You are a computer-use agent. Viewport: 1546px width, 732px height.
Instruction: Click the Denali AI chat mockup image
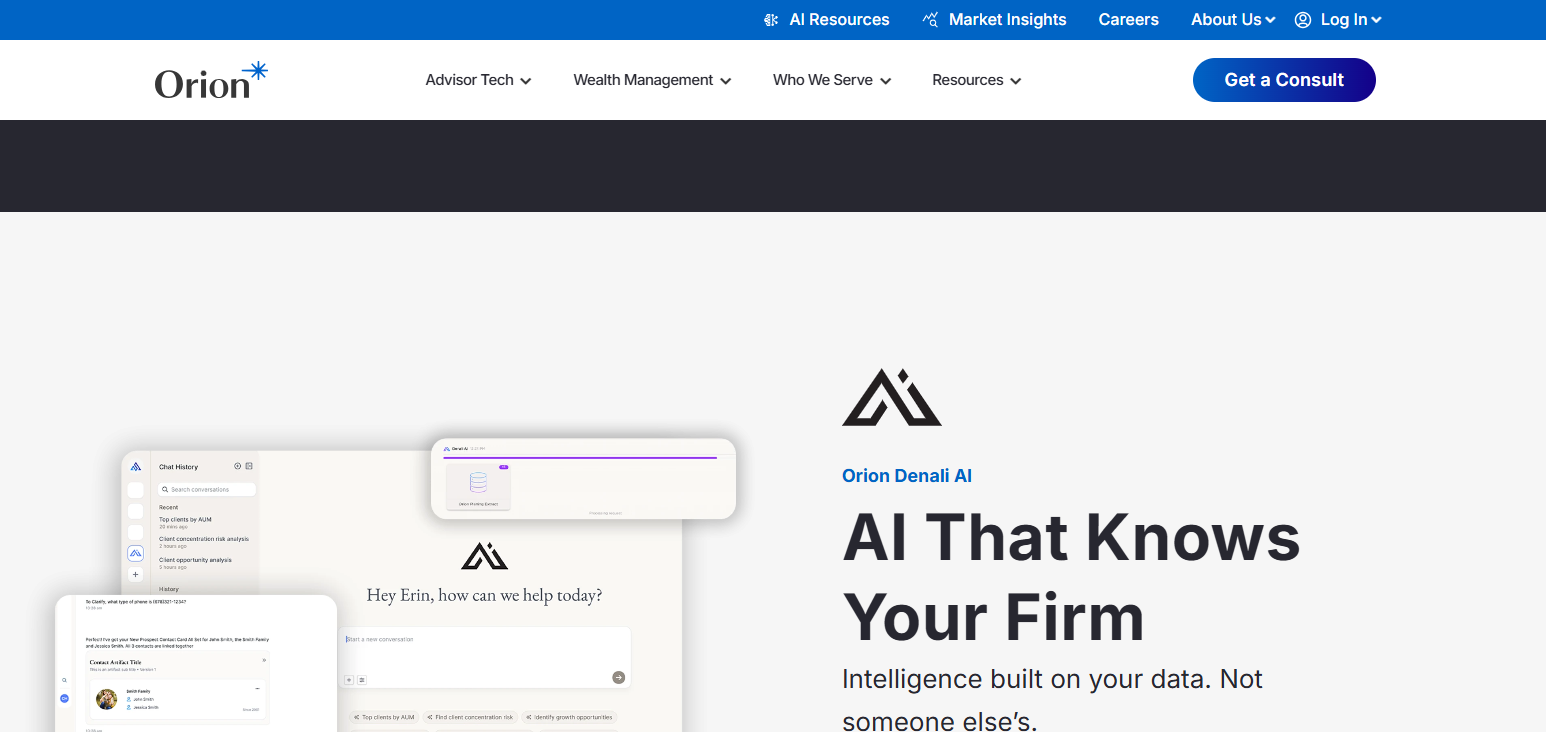(x=402, y=592)
